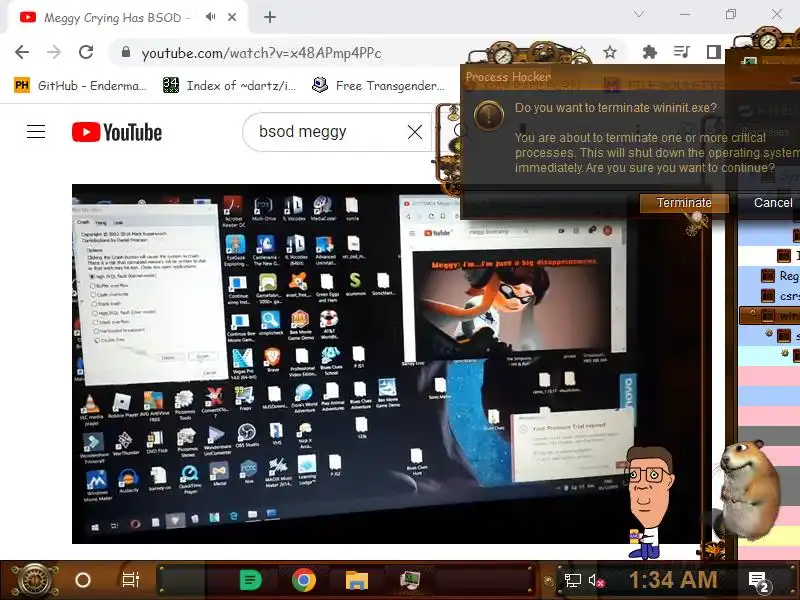Bookmark page with the star icon
This screenshot has height=600, width=800.
(x=610, y=52)
